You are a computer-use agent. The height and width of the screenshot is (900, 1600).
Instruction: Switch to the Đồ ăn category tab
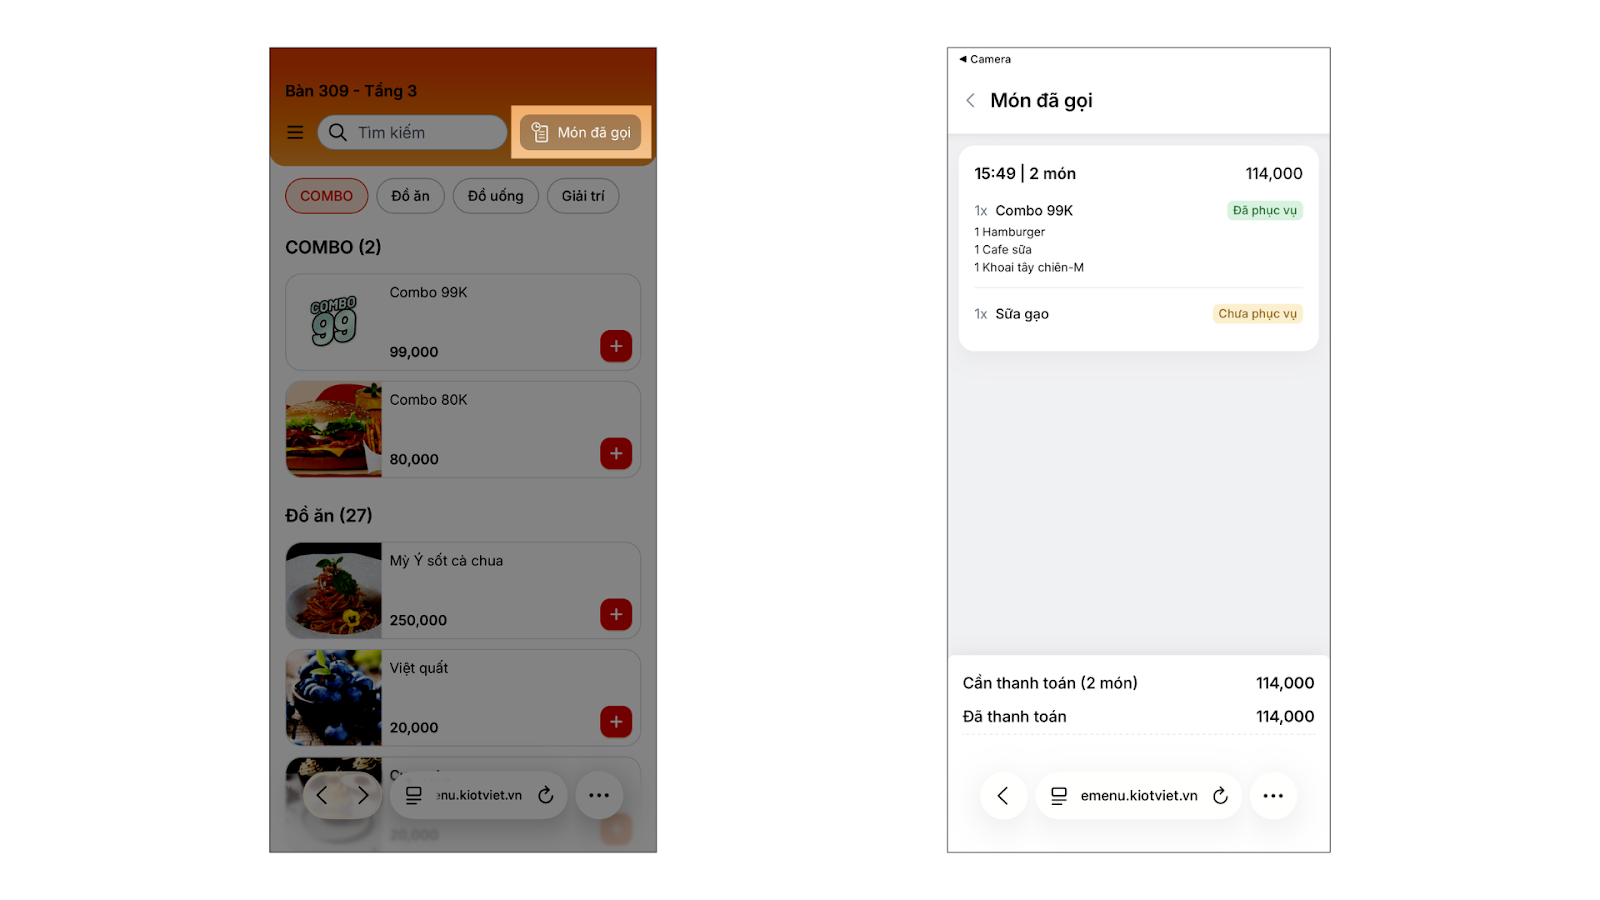tap(410, 196)
